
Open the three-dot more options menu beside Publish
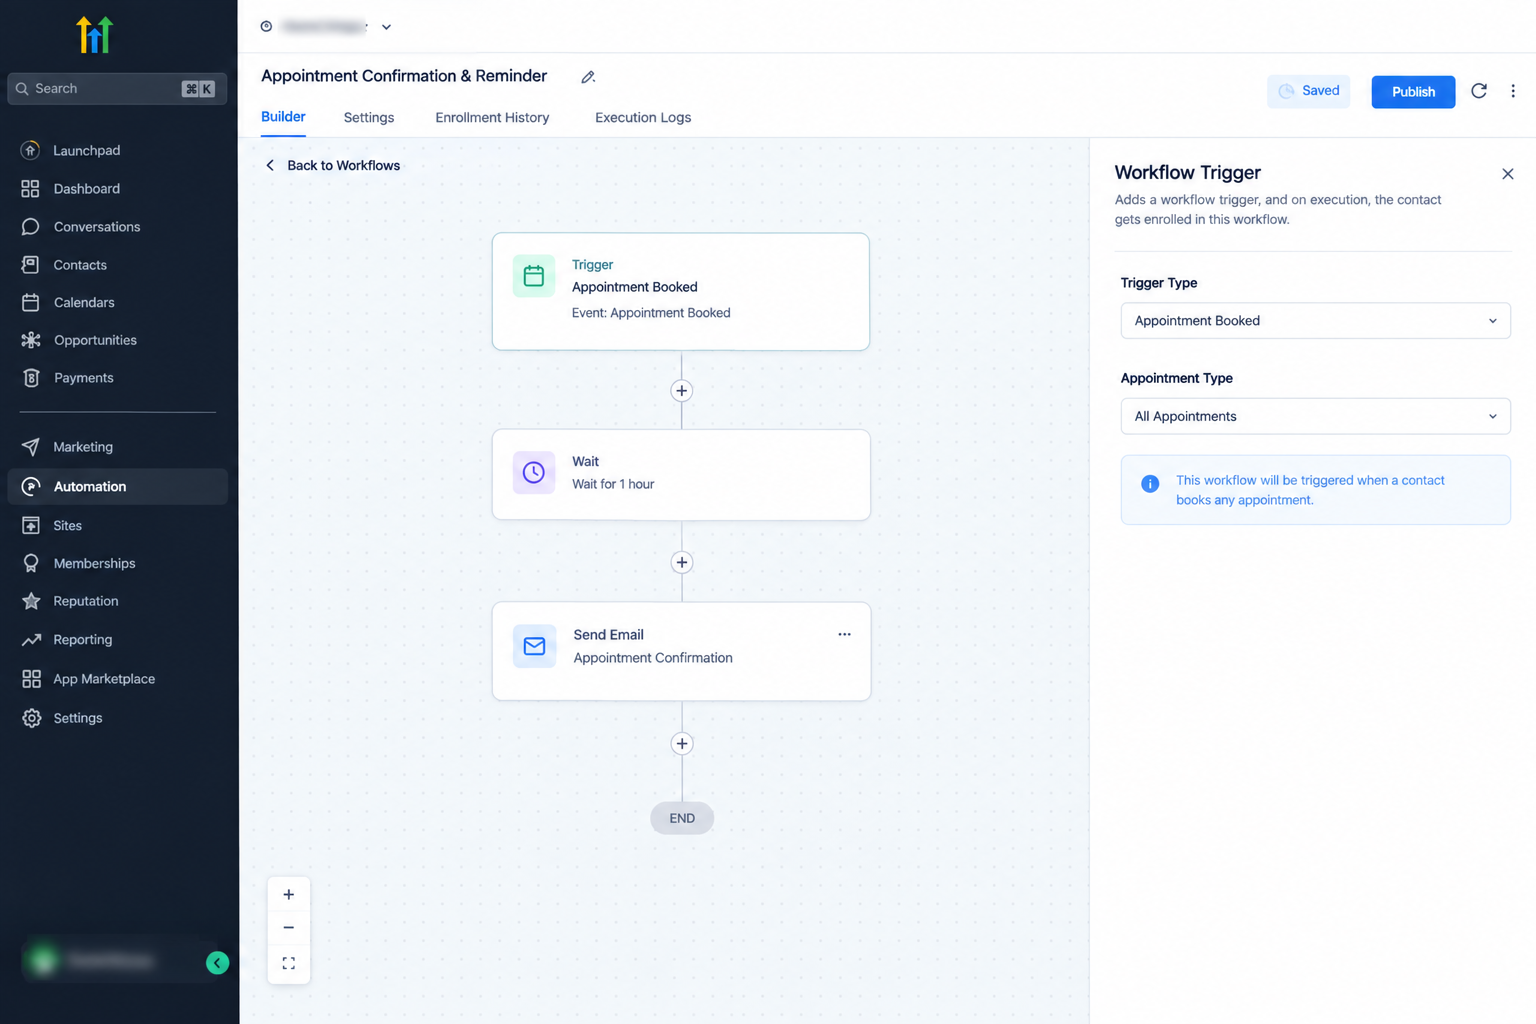[x=1513, y=91]
